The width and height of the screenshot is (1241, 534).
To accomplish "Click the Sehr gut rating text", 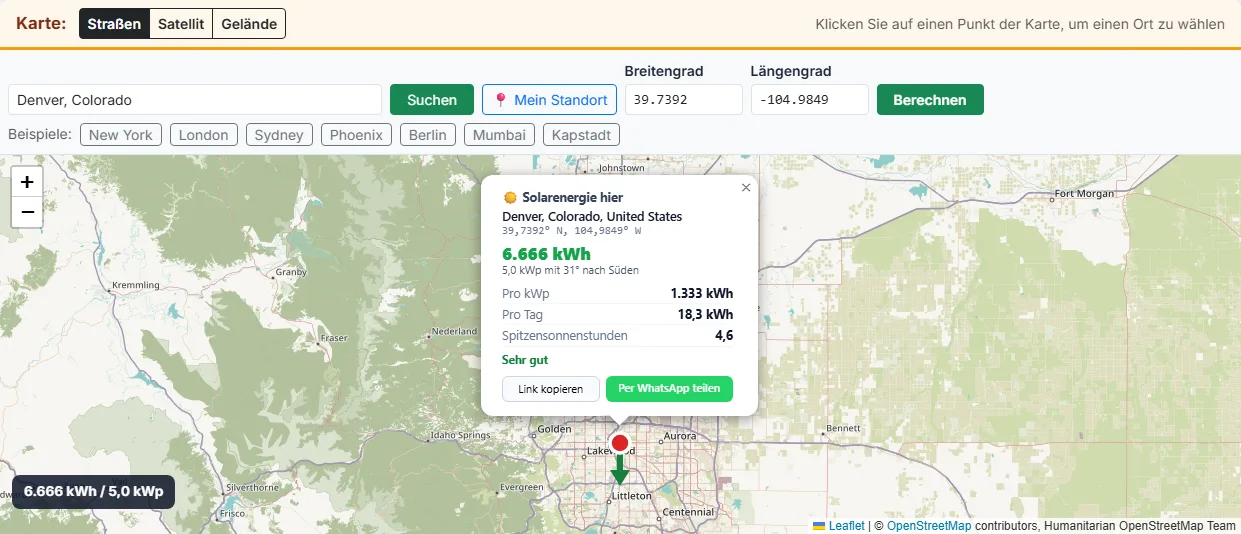I will tap(525, 360).
